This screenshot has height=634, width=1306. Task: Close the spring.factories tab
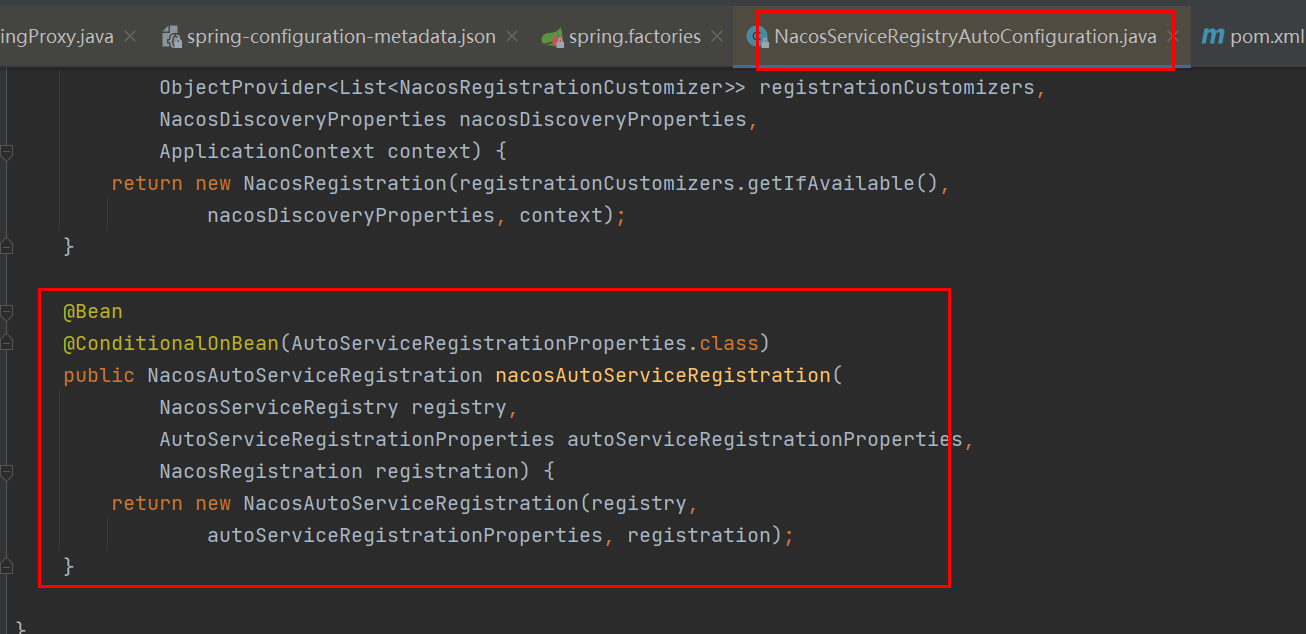click(717, 37)
